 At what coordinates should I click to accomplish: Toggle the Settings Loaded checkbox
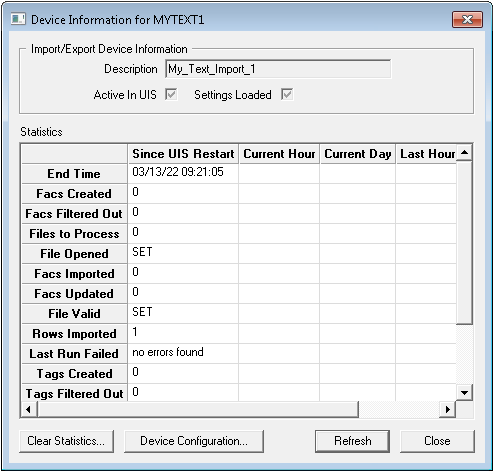[x=287, y=95]
